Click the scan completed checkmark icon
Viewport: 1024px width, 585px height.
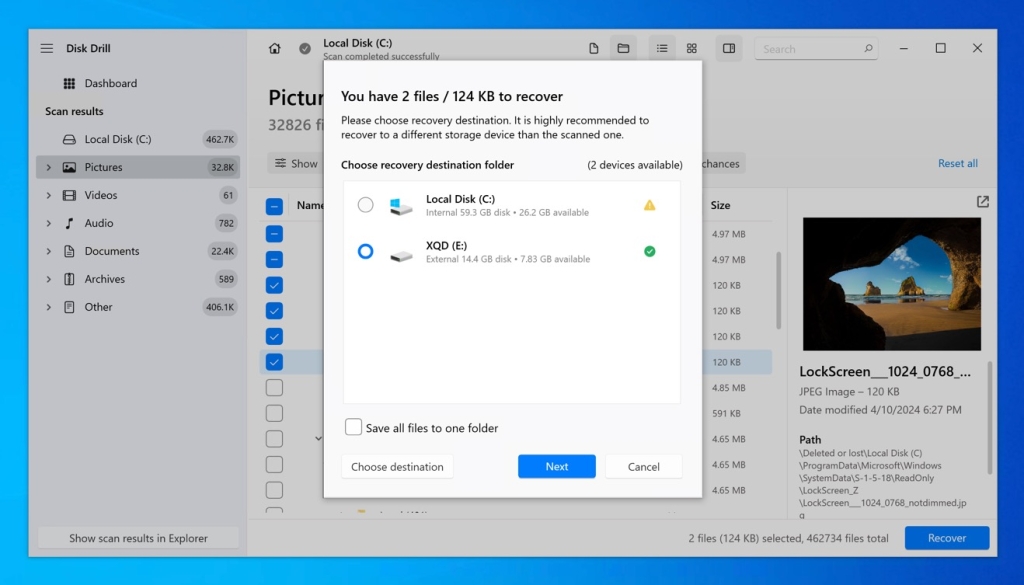click(304, 47)
